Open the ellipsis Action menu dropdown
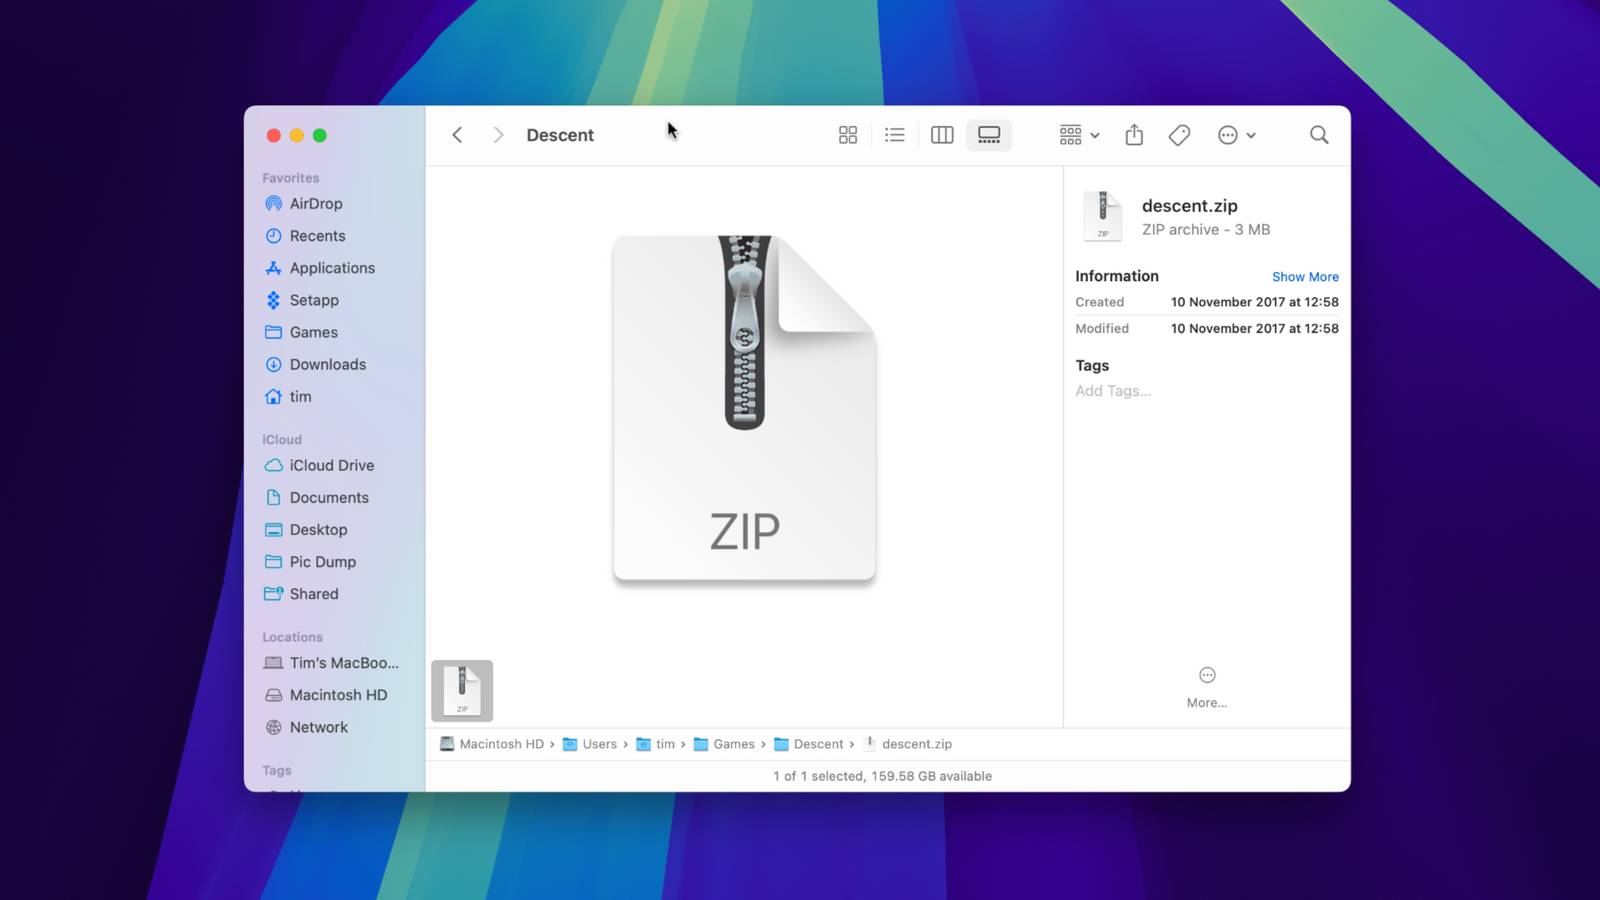Screen dimensions: 1600x900 click(x=1236, y=135)
